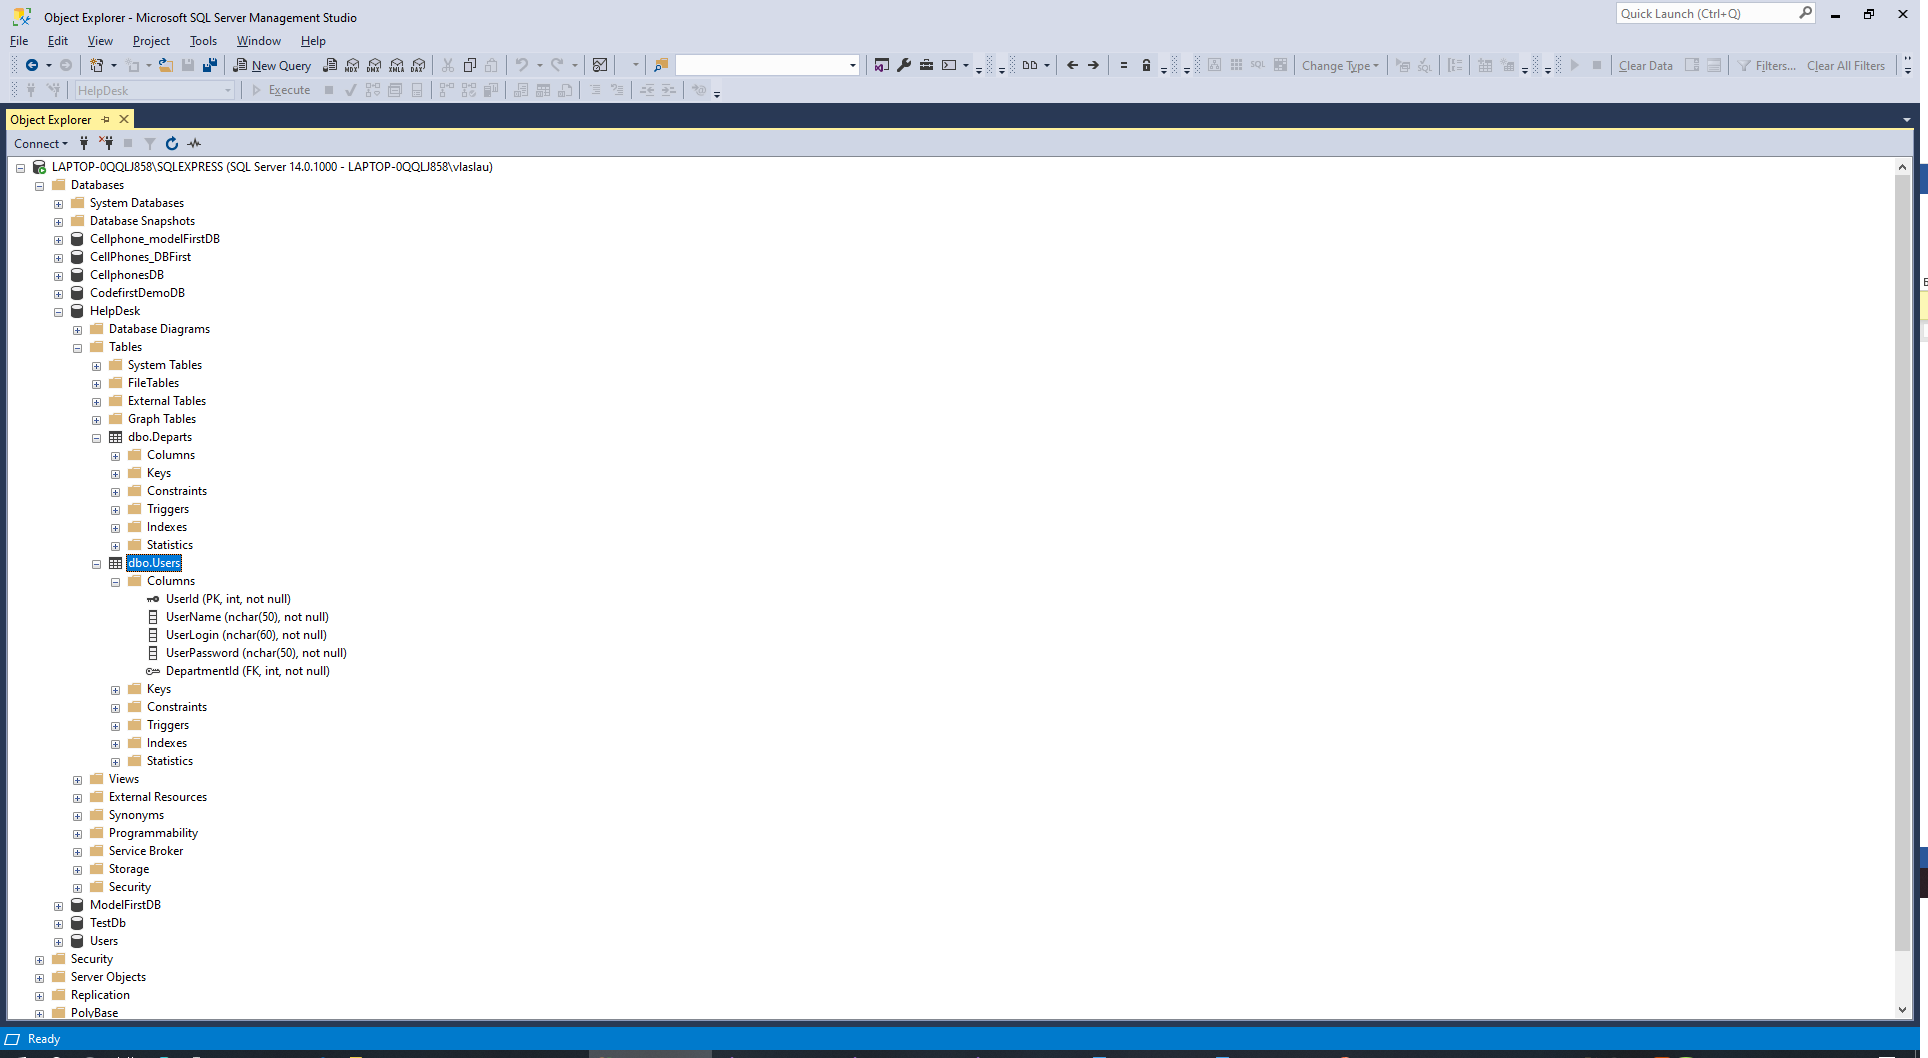This screenshot has height=1058, width=1928.
Task: Select the CodefirstDemoDB database
Action: 137,293
